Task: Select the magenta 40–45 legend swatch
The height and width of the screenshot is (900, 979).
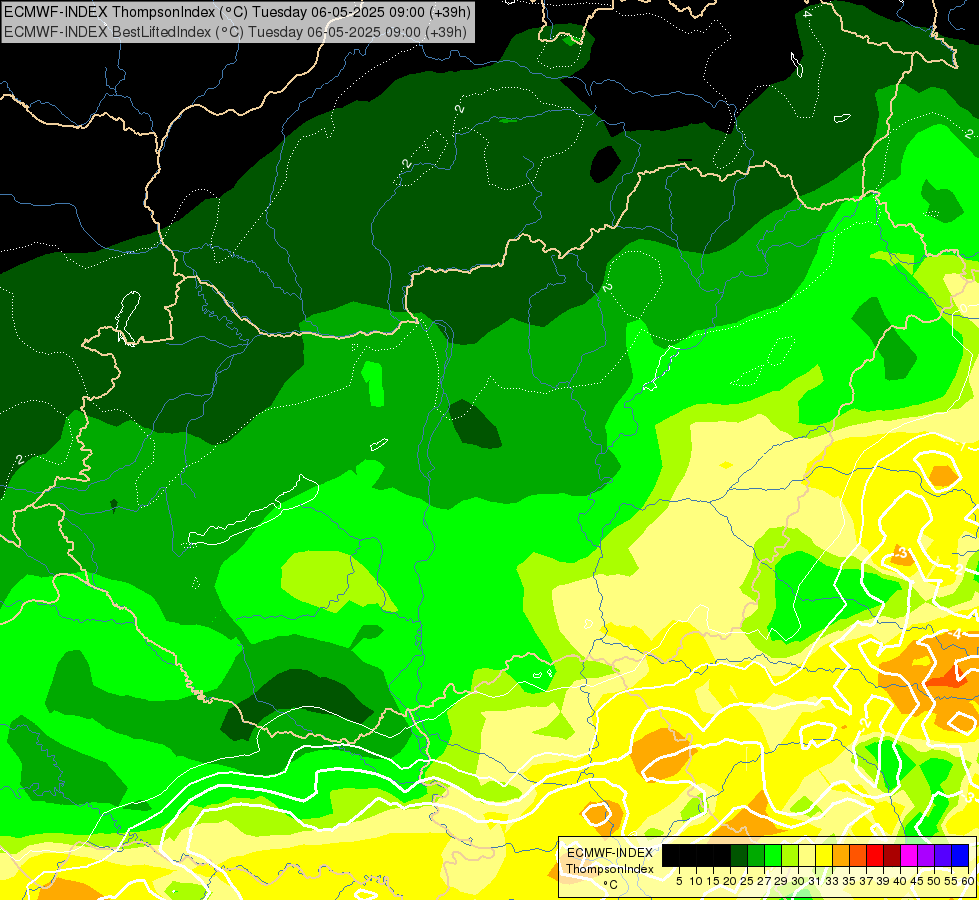Action: pyautogui.click(x=909, y=855)
